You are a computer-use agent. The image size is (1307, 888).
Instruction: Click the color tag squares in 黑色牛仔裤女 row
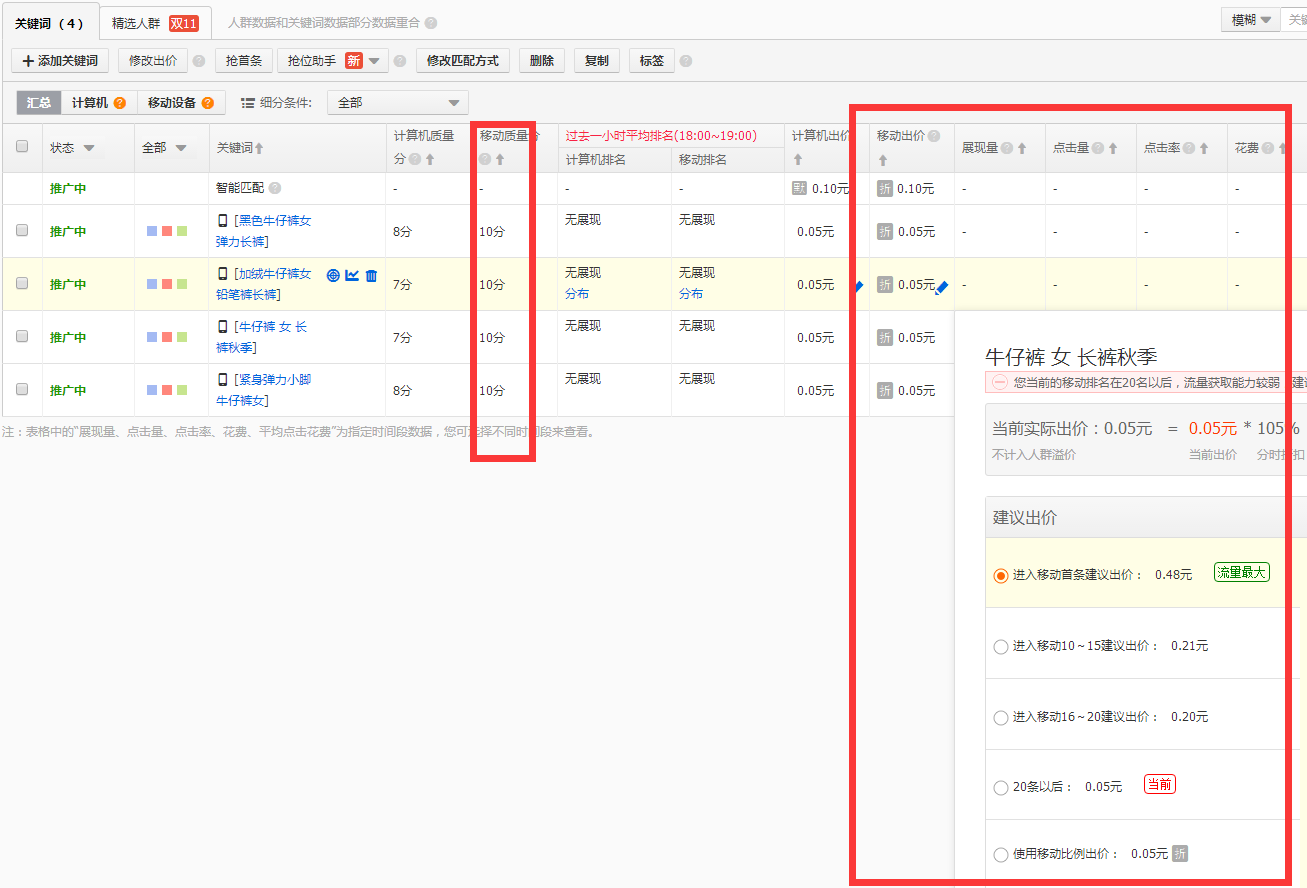[167, 231]
